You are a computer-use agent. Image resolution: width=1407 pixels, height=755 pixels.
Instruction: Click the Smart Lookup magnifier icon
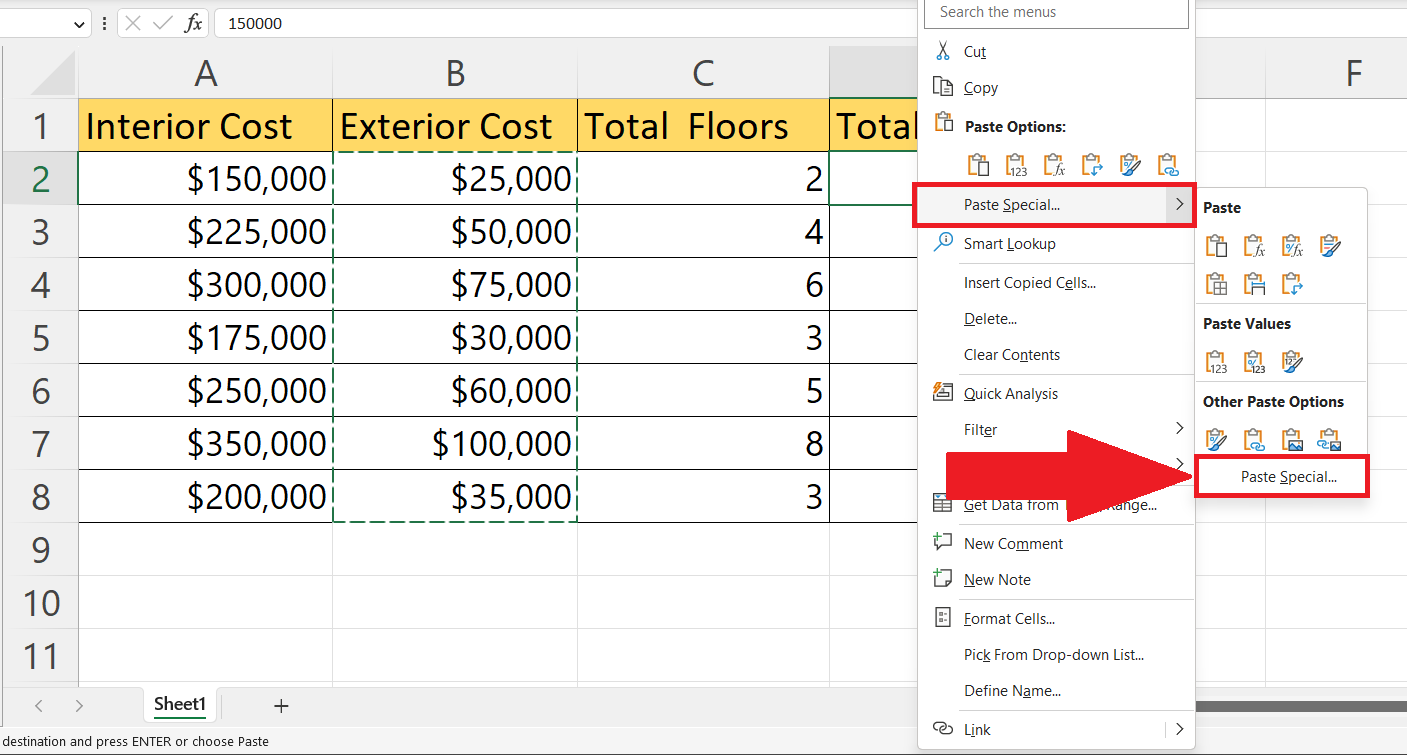[x=941, y=242]
